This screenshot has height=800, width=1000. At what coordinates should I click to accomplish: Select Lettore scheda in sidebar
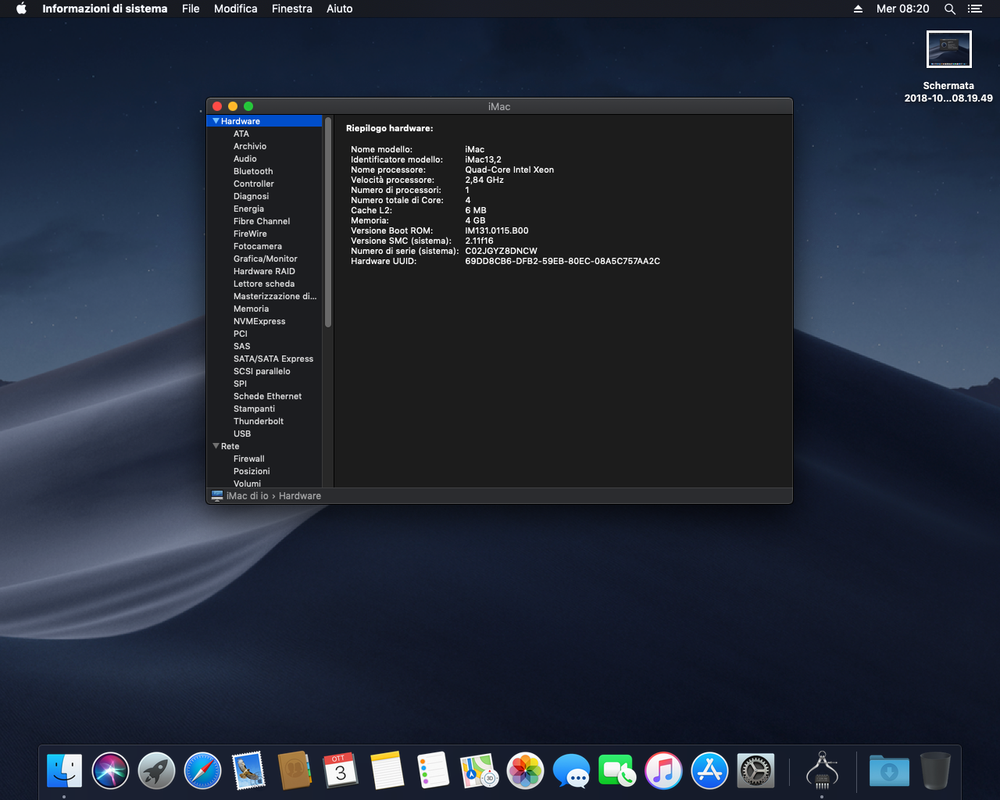[264, 284]
